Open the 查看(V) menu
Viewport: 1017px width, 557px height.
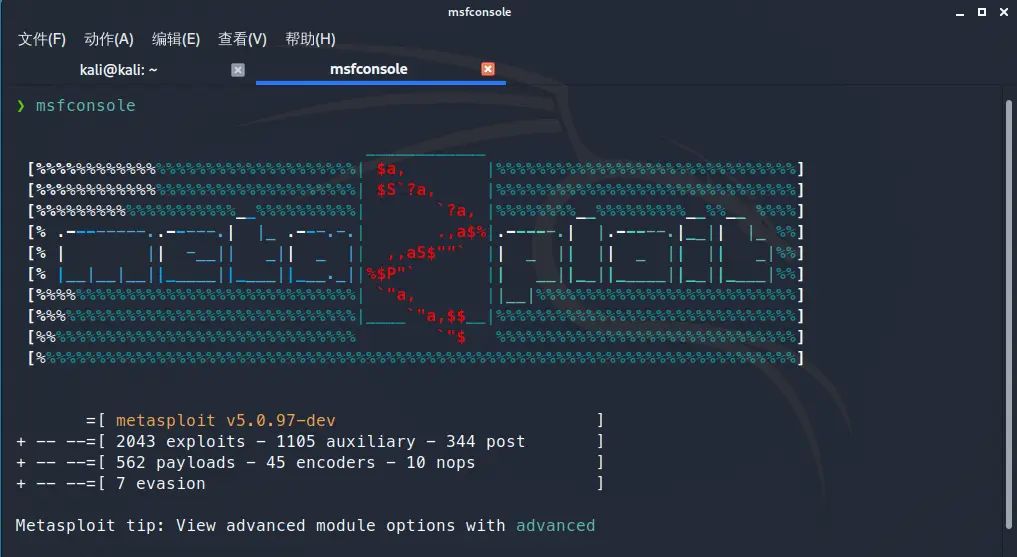[x=243, y=40]
